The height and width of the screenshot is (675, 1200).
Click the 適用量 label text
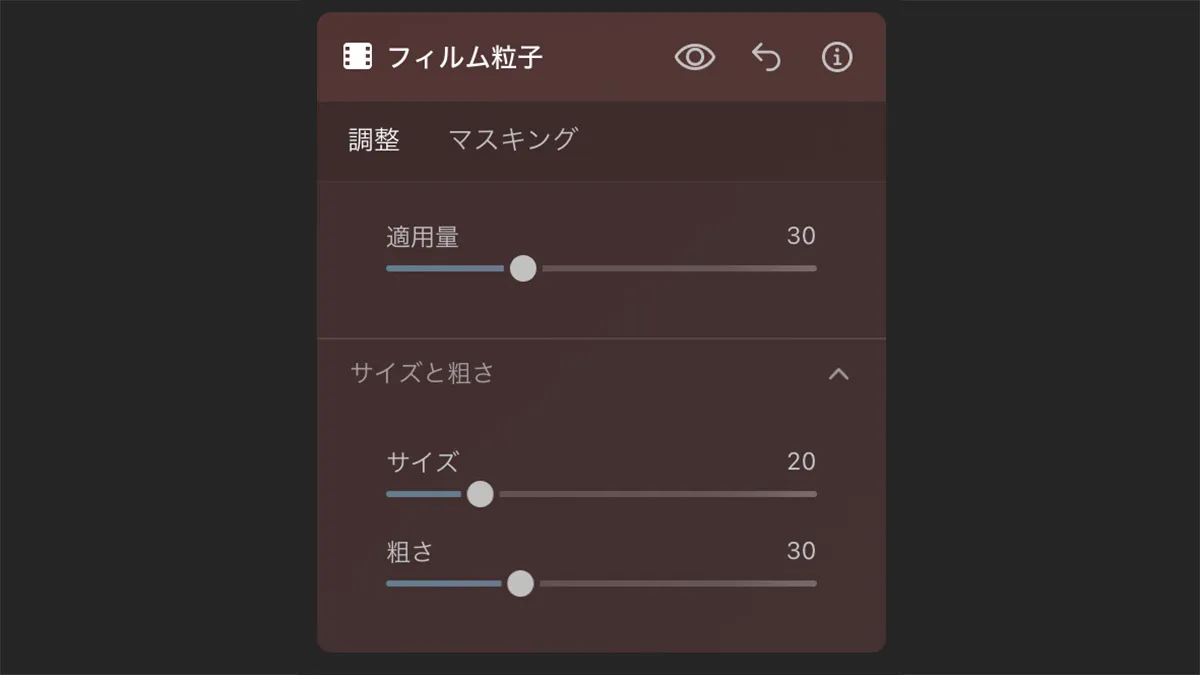coord(422,237)
